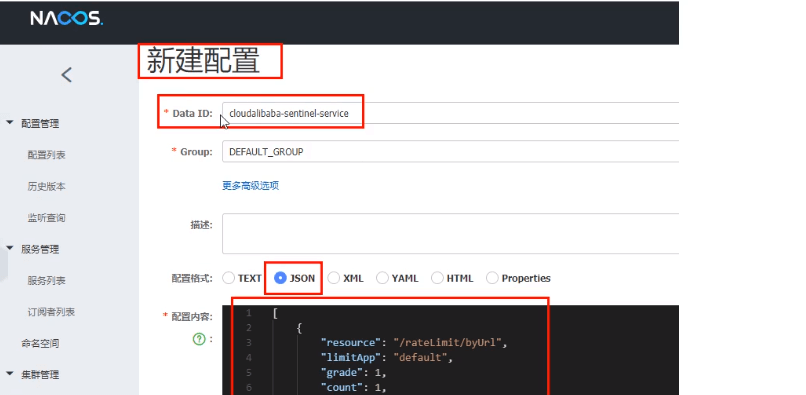Click the 新建配置 page heading

pyautogui.click(x=203, y=61)
